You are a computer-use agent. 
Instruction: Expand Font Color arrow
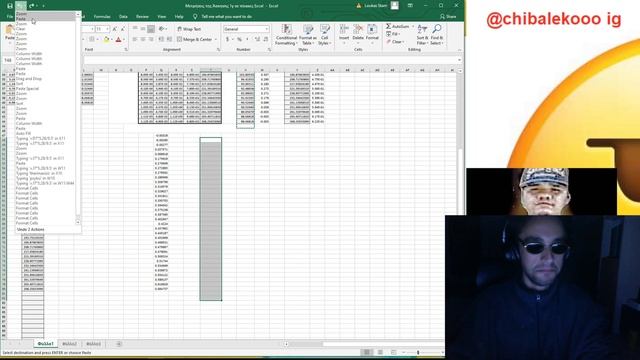124,40
